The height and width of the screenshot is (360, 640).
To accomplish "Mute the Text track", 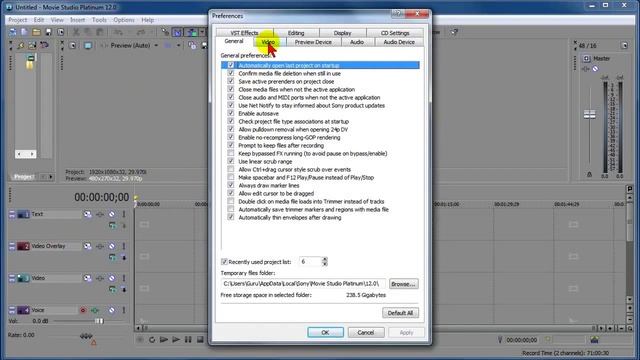I will [111, 214].
